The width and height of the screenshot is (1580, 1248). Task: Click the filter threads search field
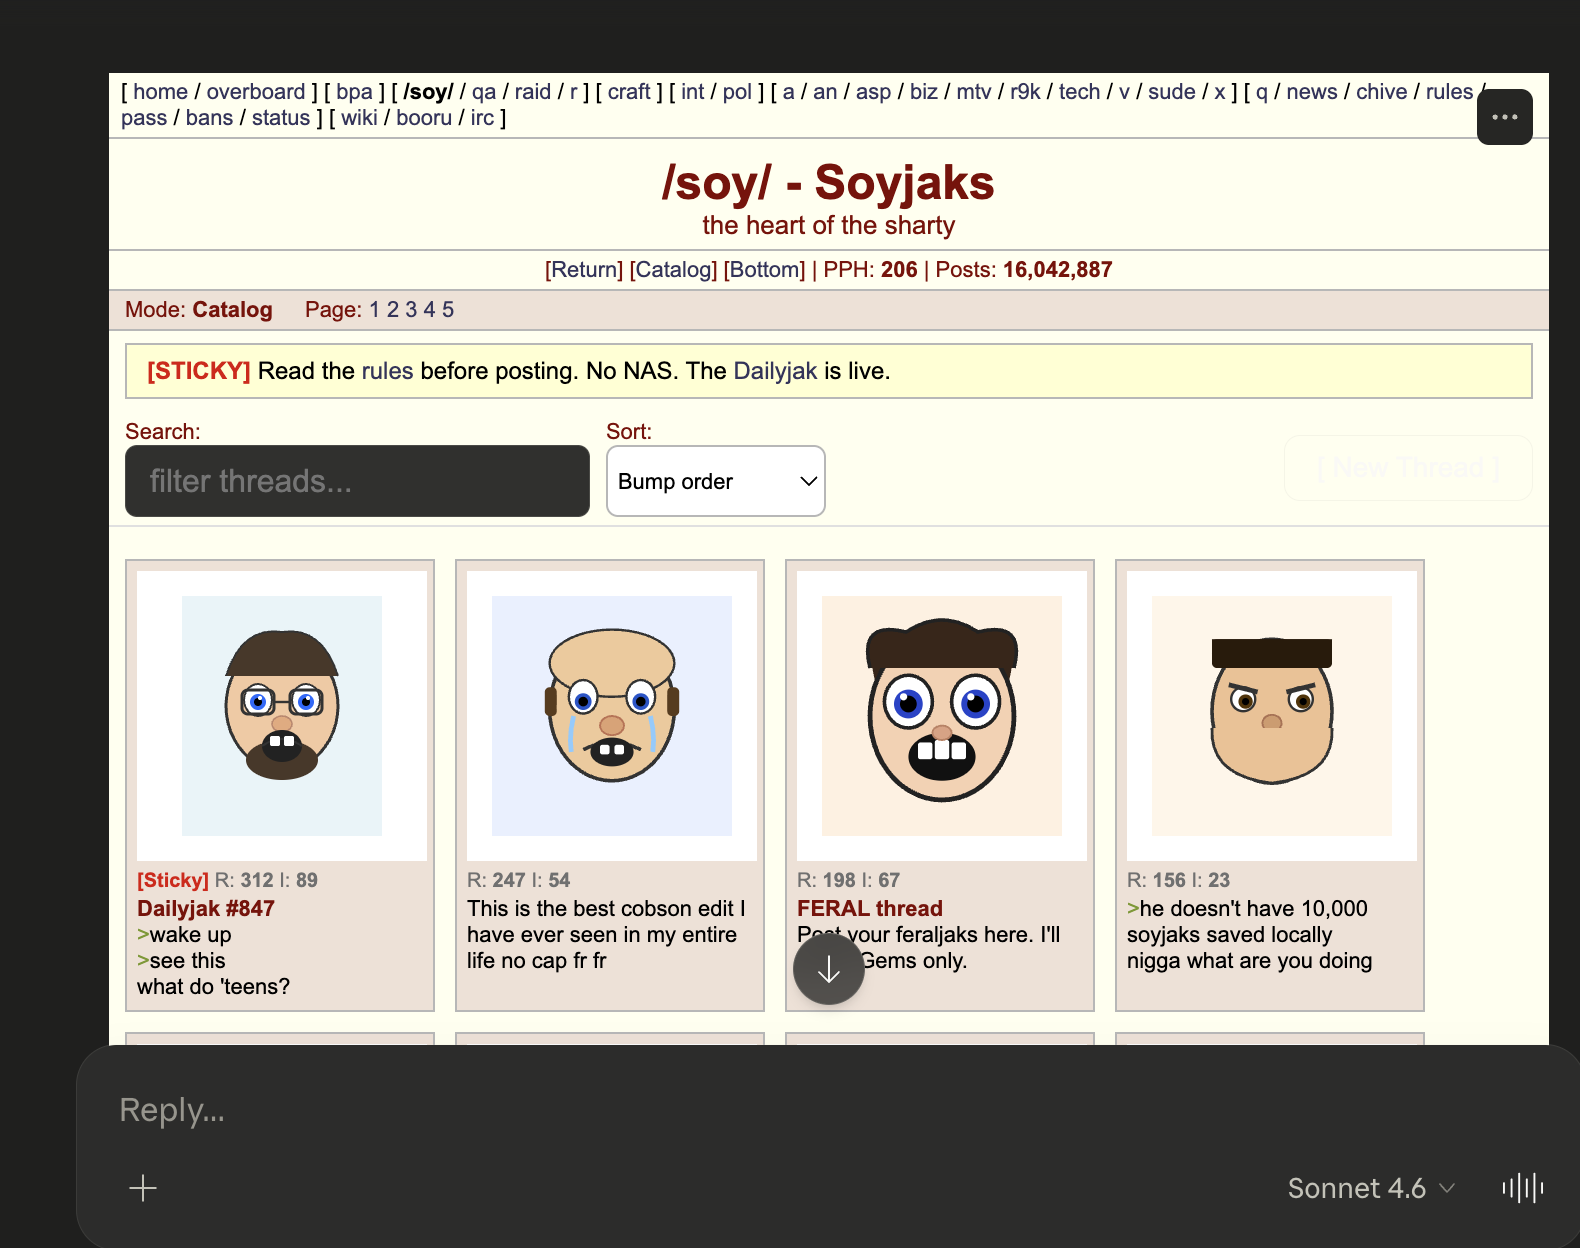[x=357, y=481]
